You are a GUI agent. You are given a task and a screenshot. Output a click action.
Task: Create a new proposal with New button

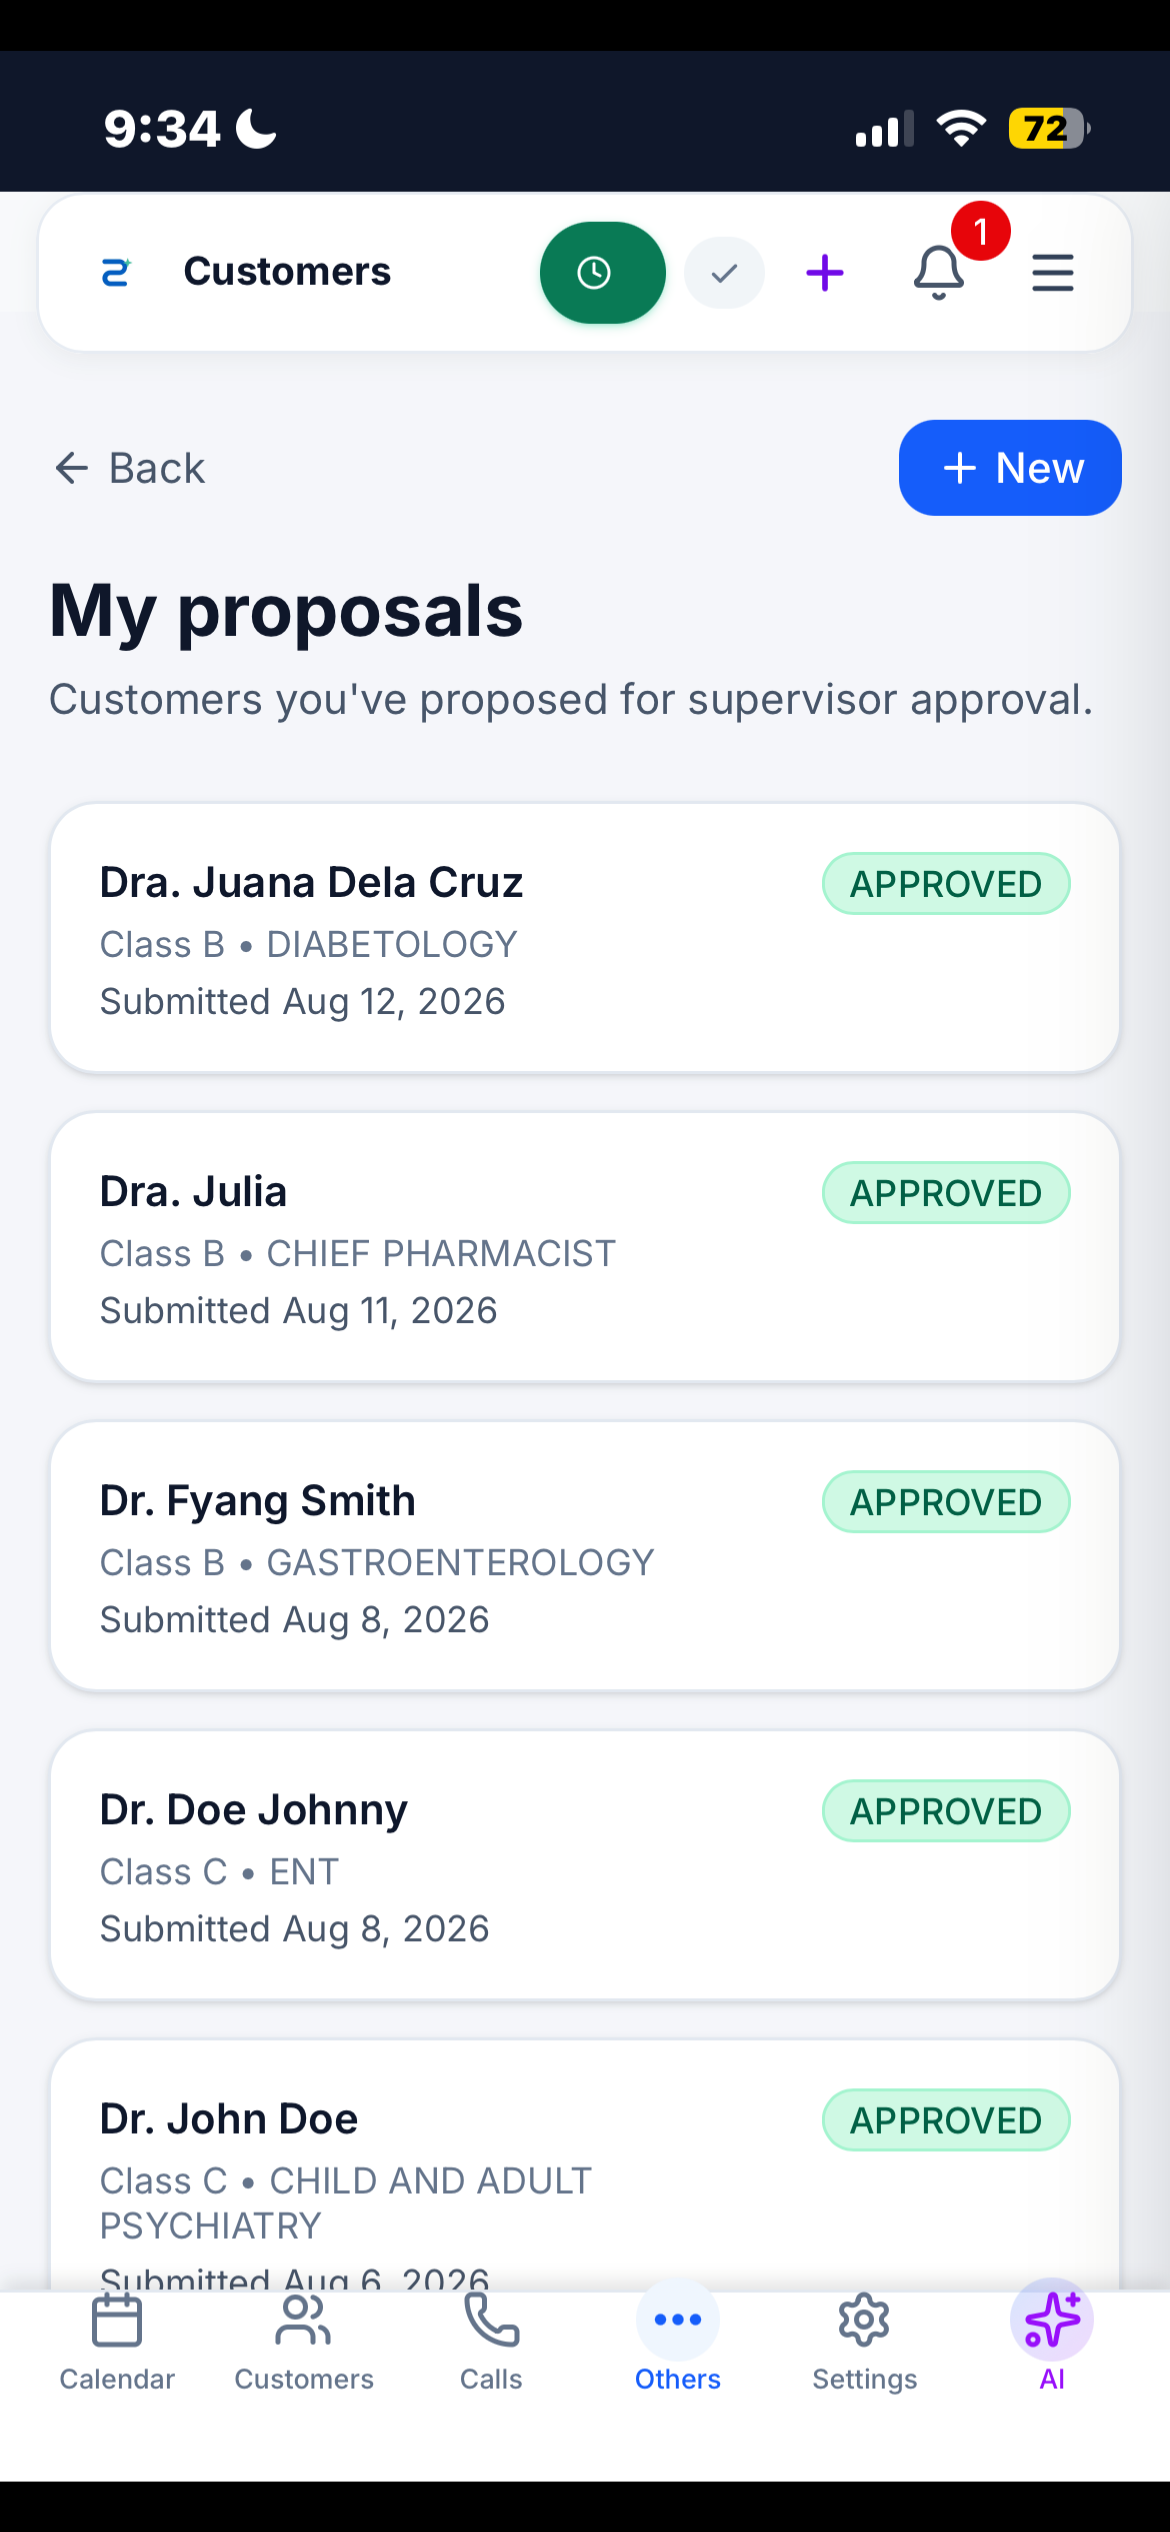click(x=1010, y=468)
